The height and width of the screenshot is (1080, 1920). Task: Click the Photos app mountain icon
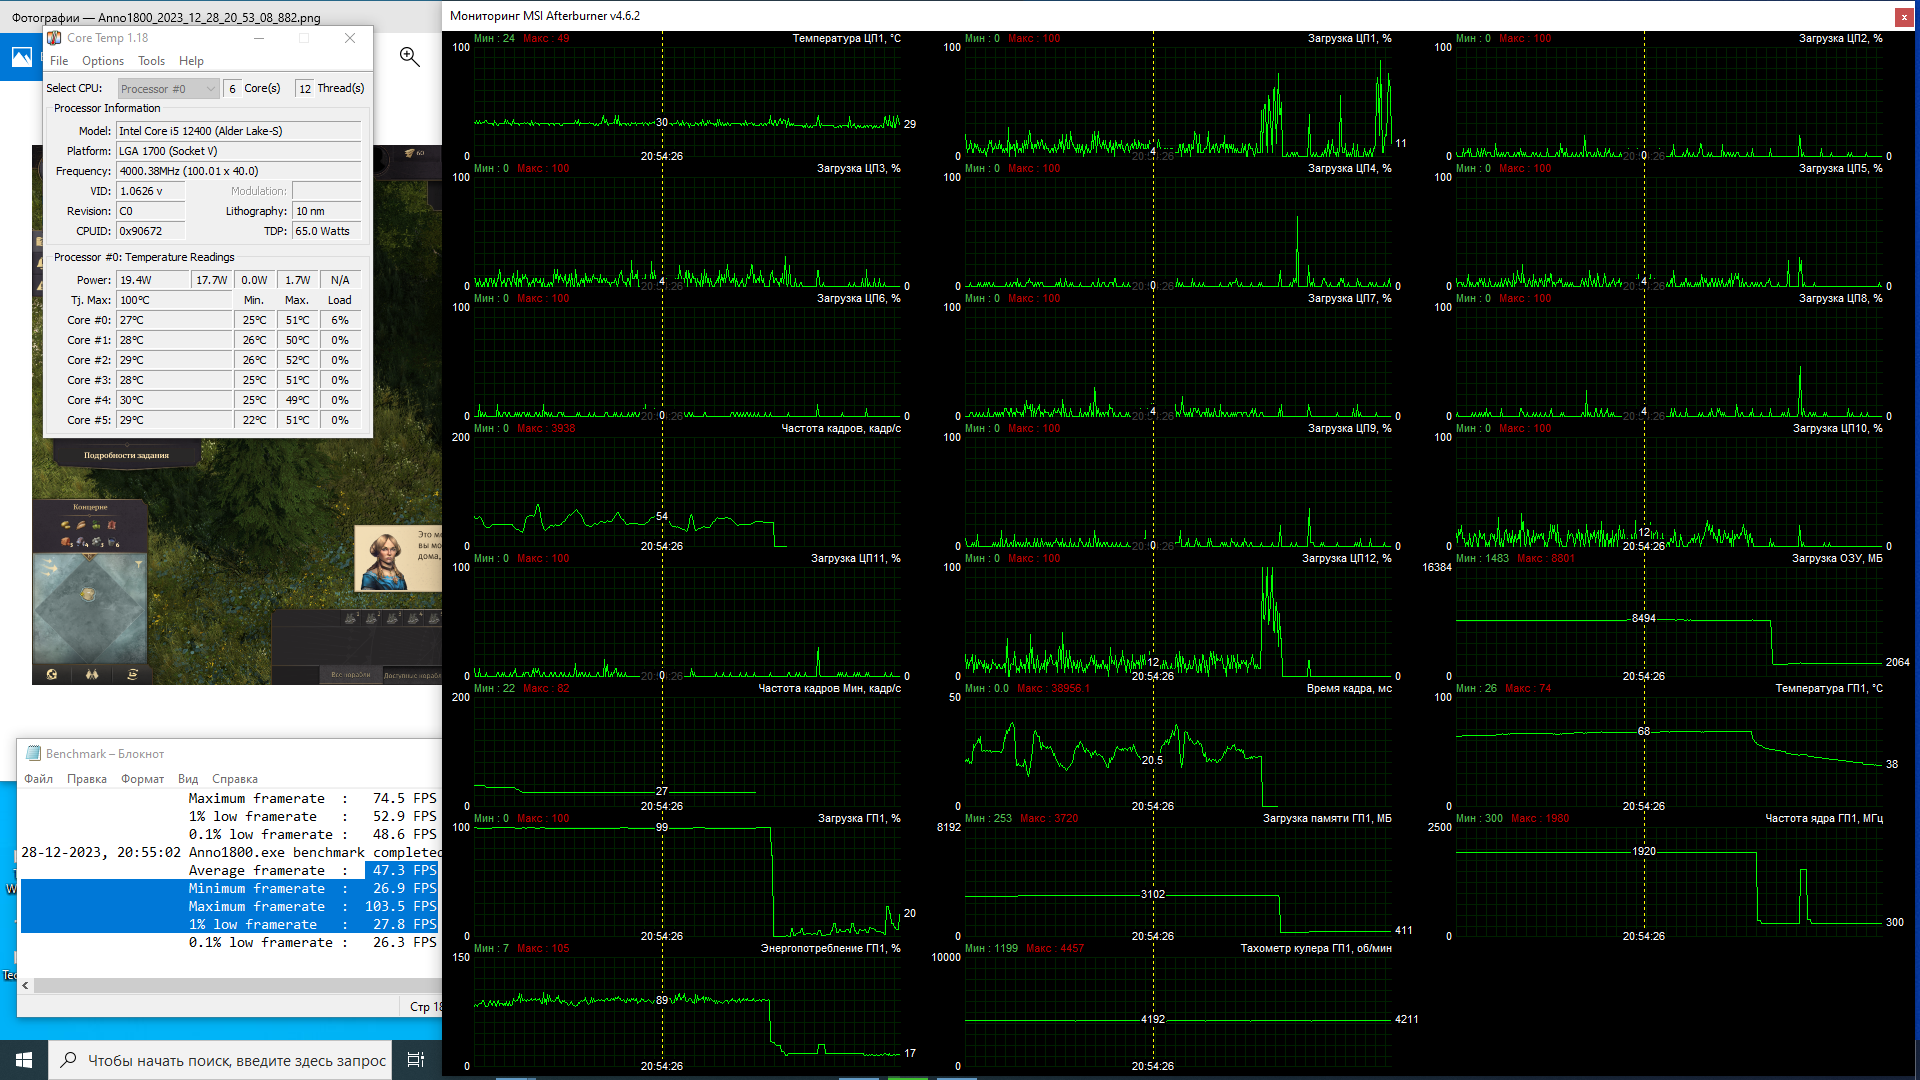pos(21,57)
